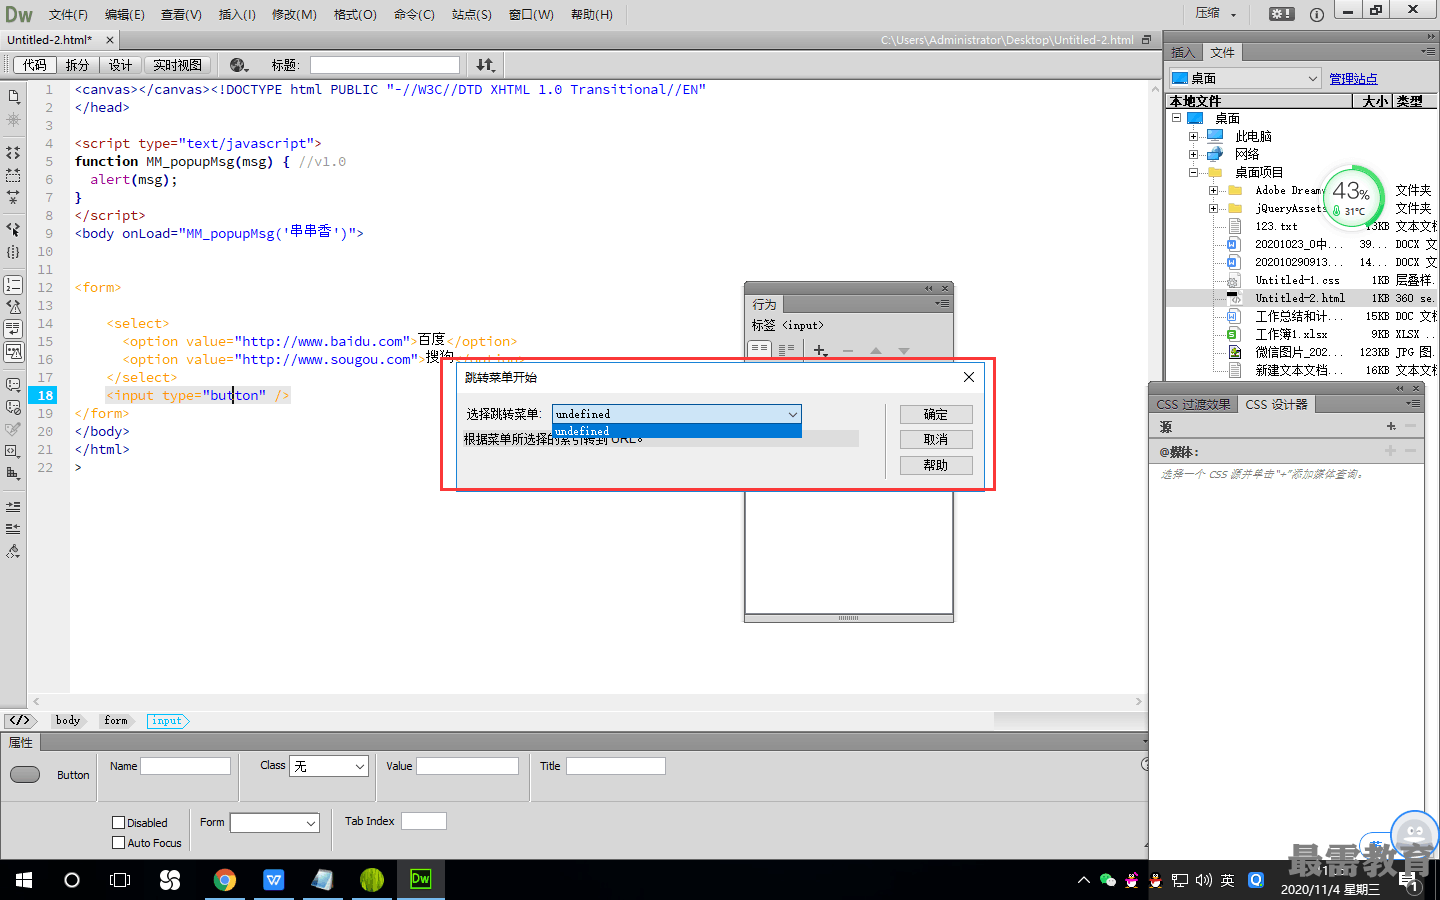Viewport: 1440px width, 900px height.
Task: Click the Show All Events icon in Behaviors panel
Action: (786, 350)
